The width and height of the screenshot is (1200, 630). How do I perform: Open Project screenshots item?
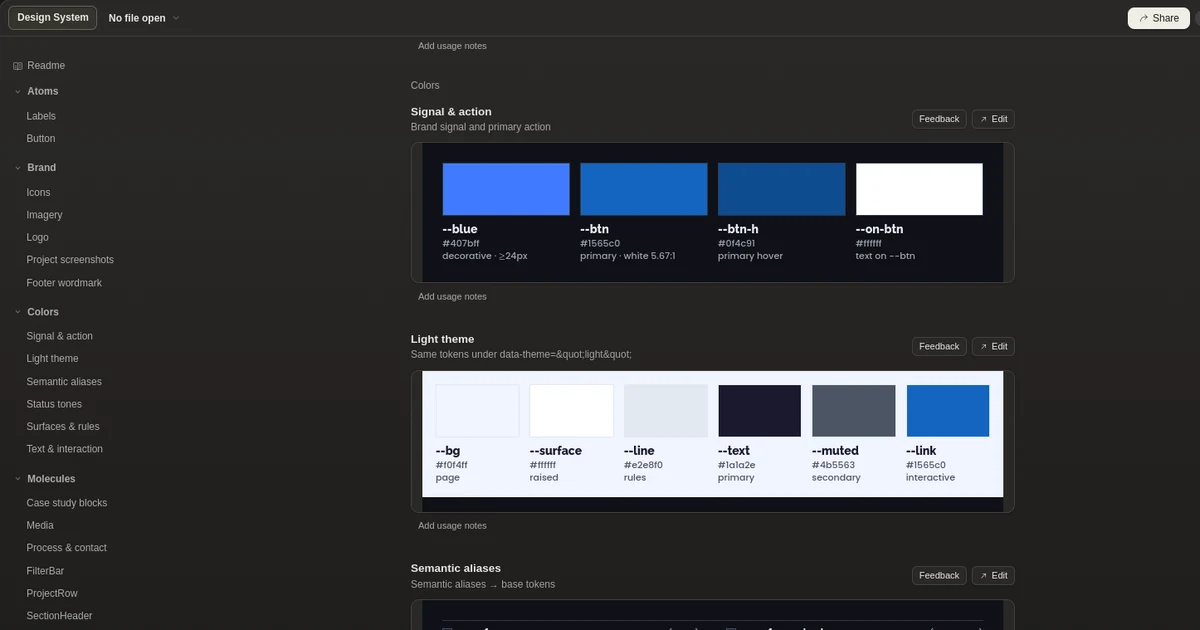point(70,260)
